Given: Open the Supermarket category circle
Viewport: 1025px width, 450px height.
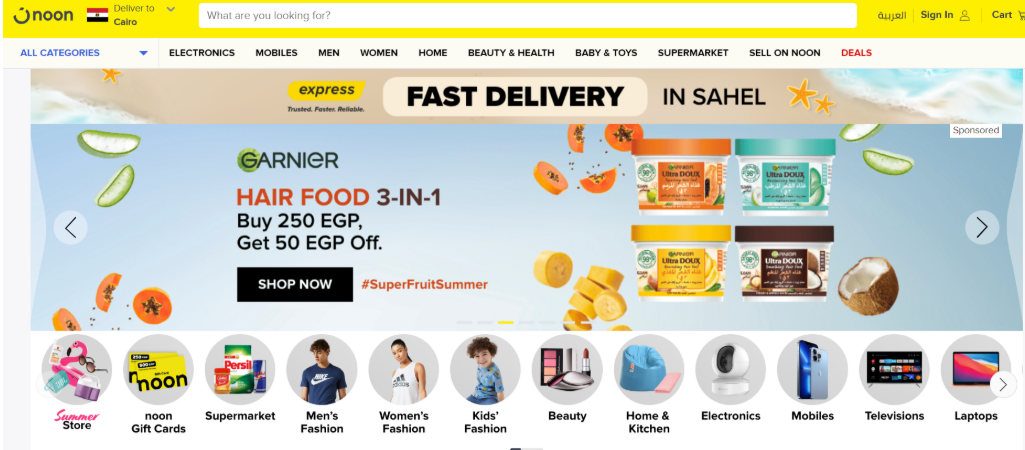Looking at the screenshot, I should 240,370.
